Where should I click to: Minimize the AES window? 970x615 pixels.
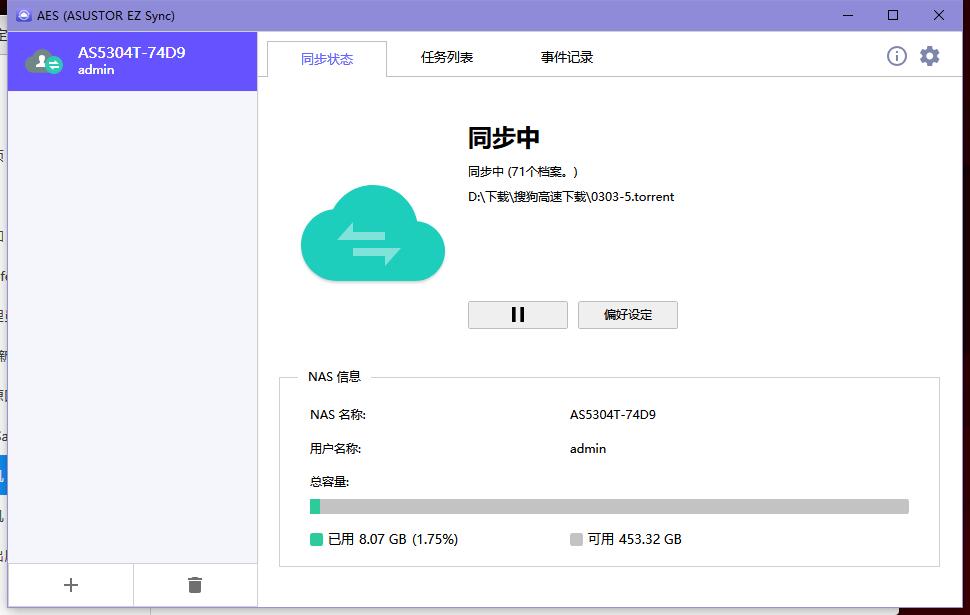tap(848, 15)
